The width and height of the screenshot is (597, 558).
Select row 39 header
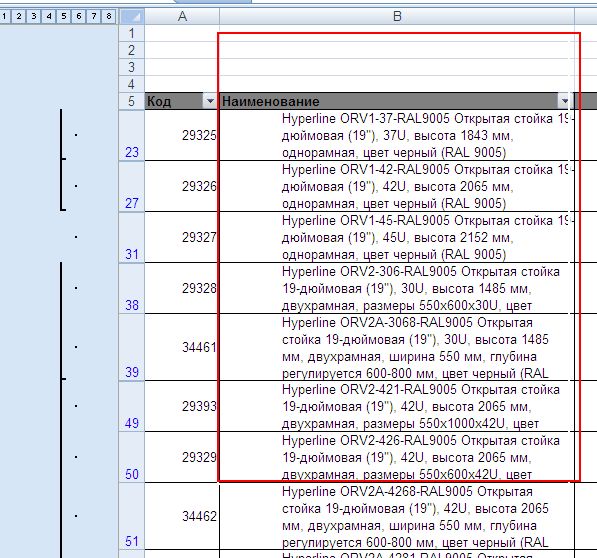(x=132, y=347)
